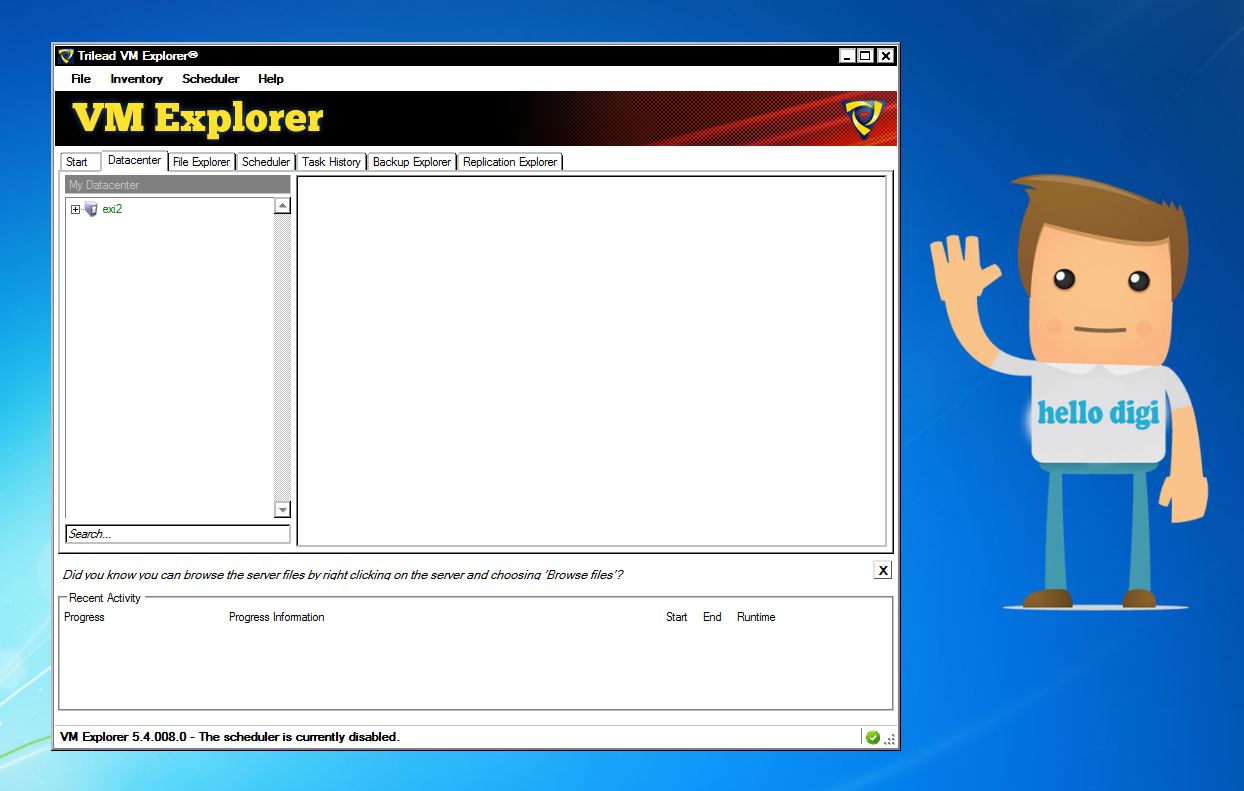Open the File menu

81,79
